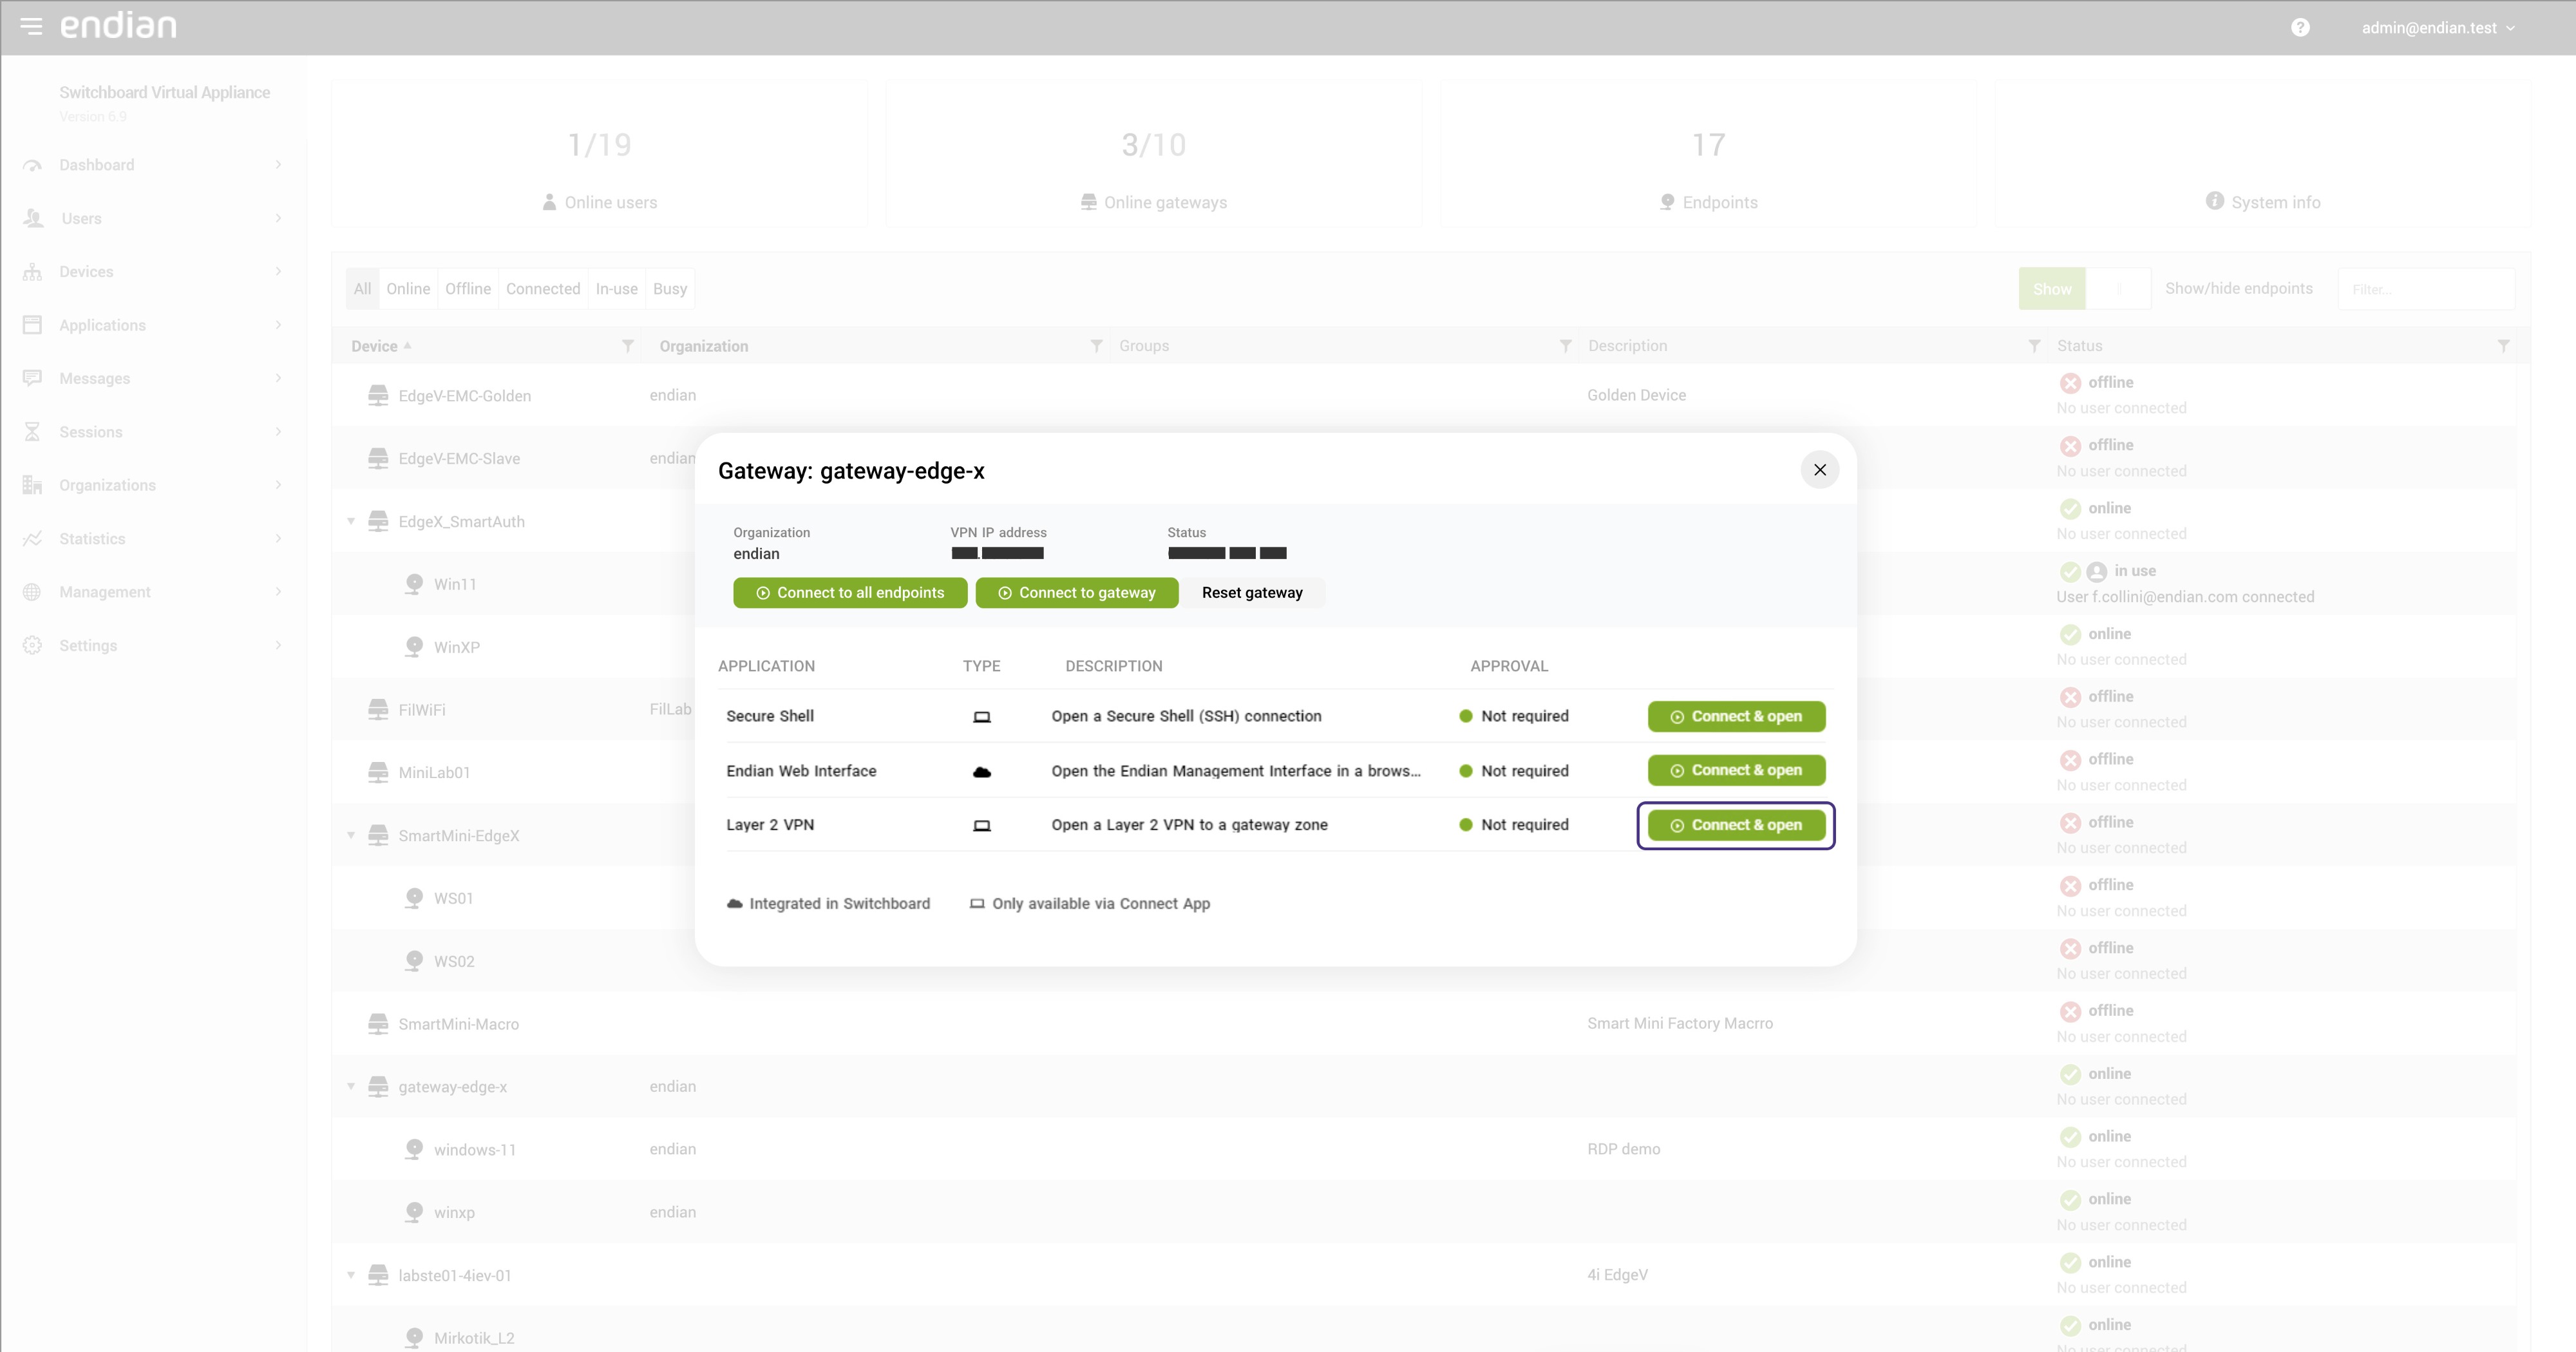Screen dimensions: 2576x1352
Task: Click the Settings gear icon
Action: point(32,645)
